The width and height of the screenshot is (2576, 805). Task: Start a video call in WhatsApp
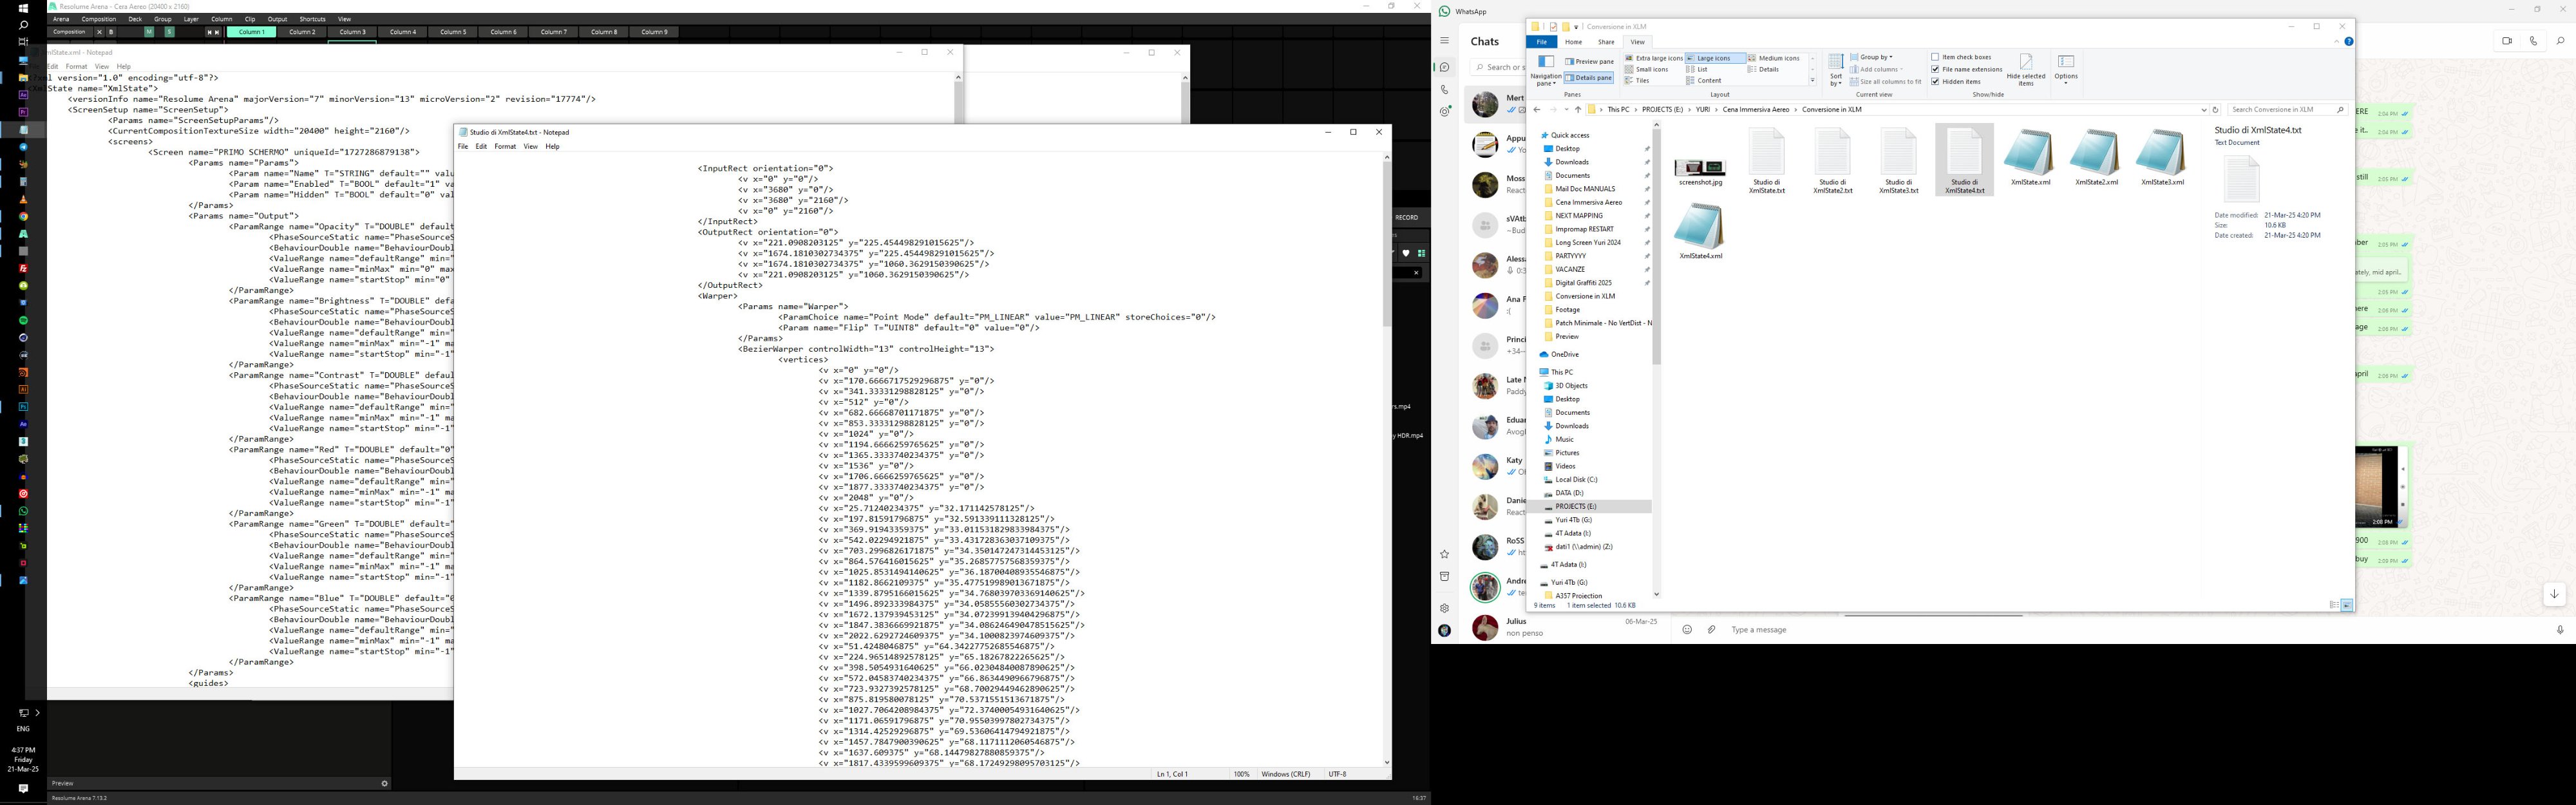click(x=2507, y=41)
